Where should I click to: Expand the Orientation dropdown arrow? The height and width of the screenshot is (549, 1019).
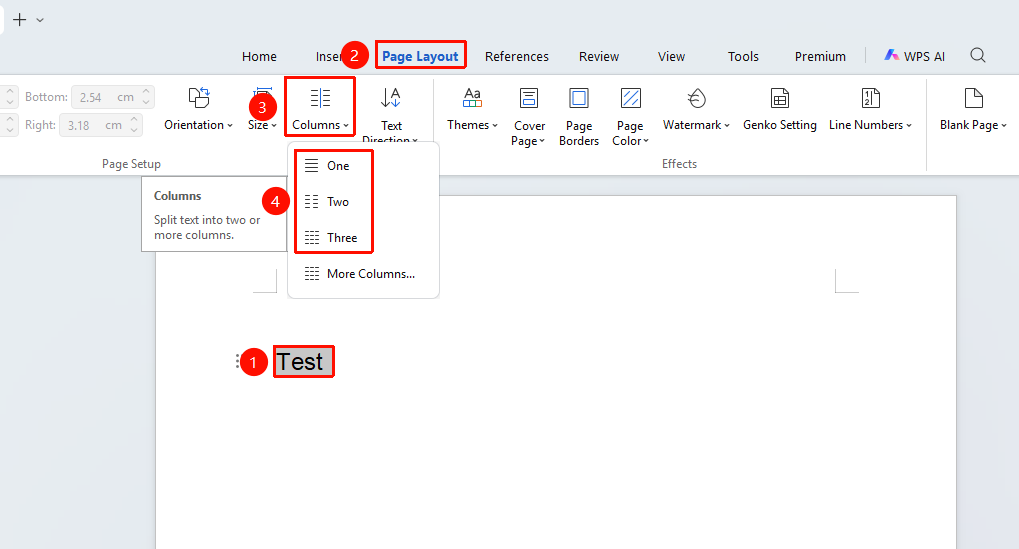pos(230,126)
